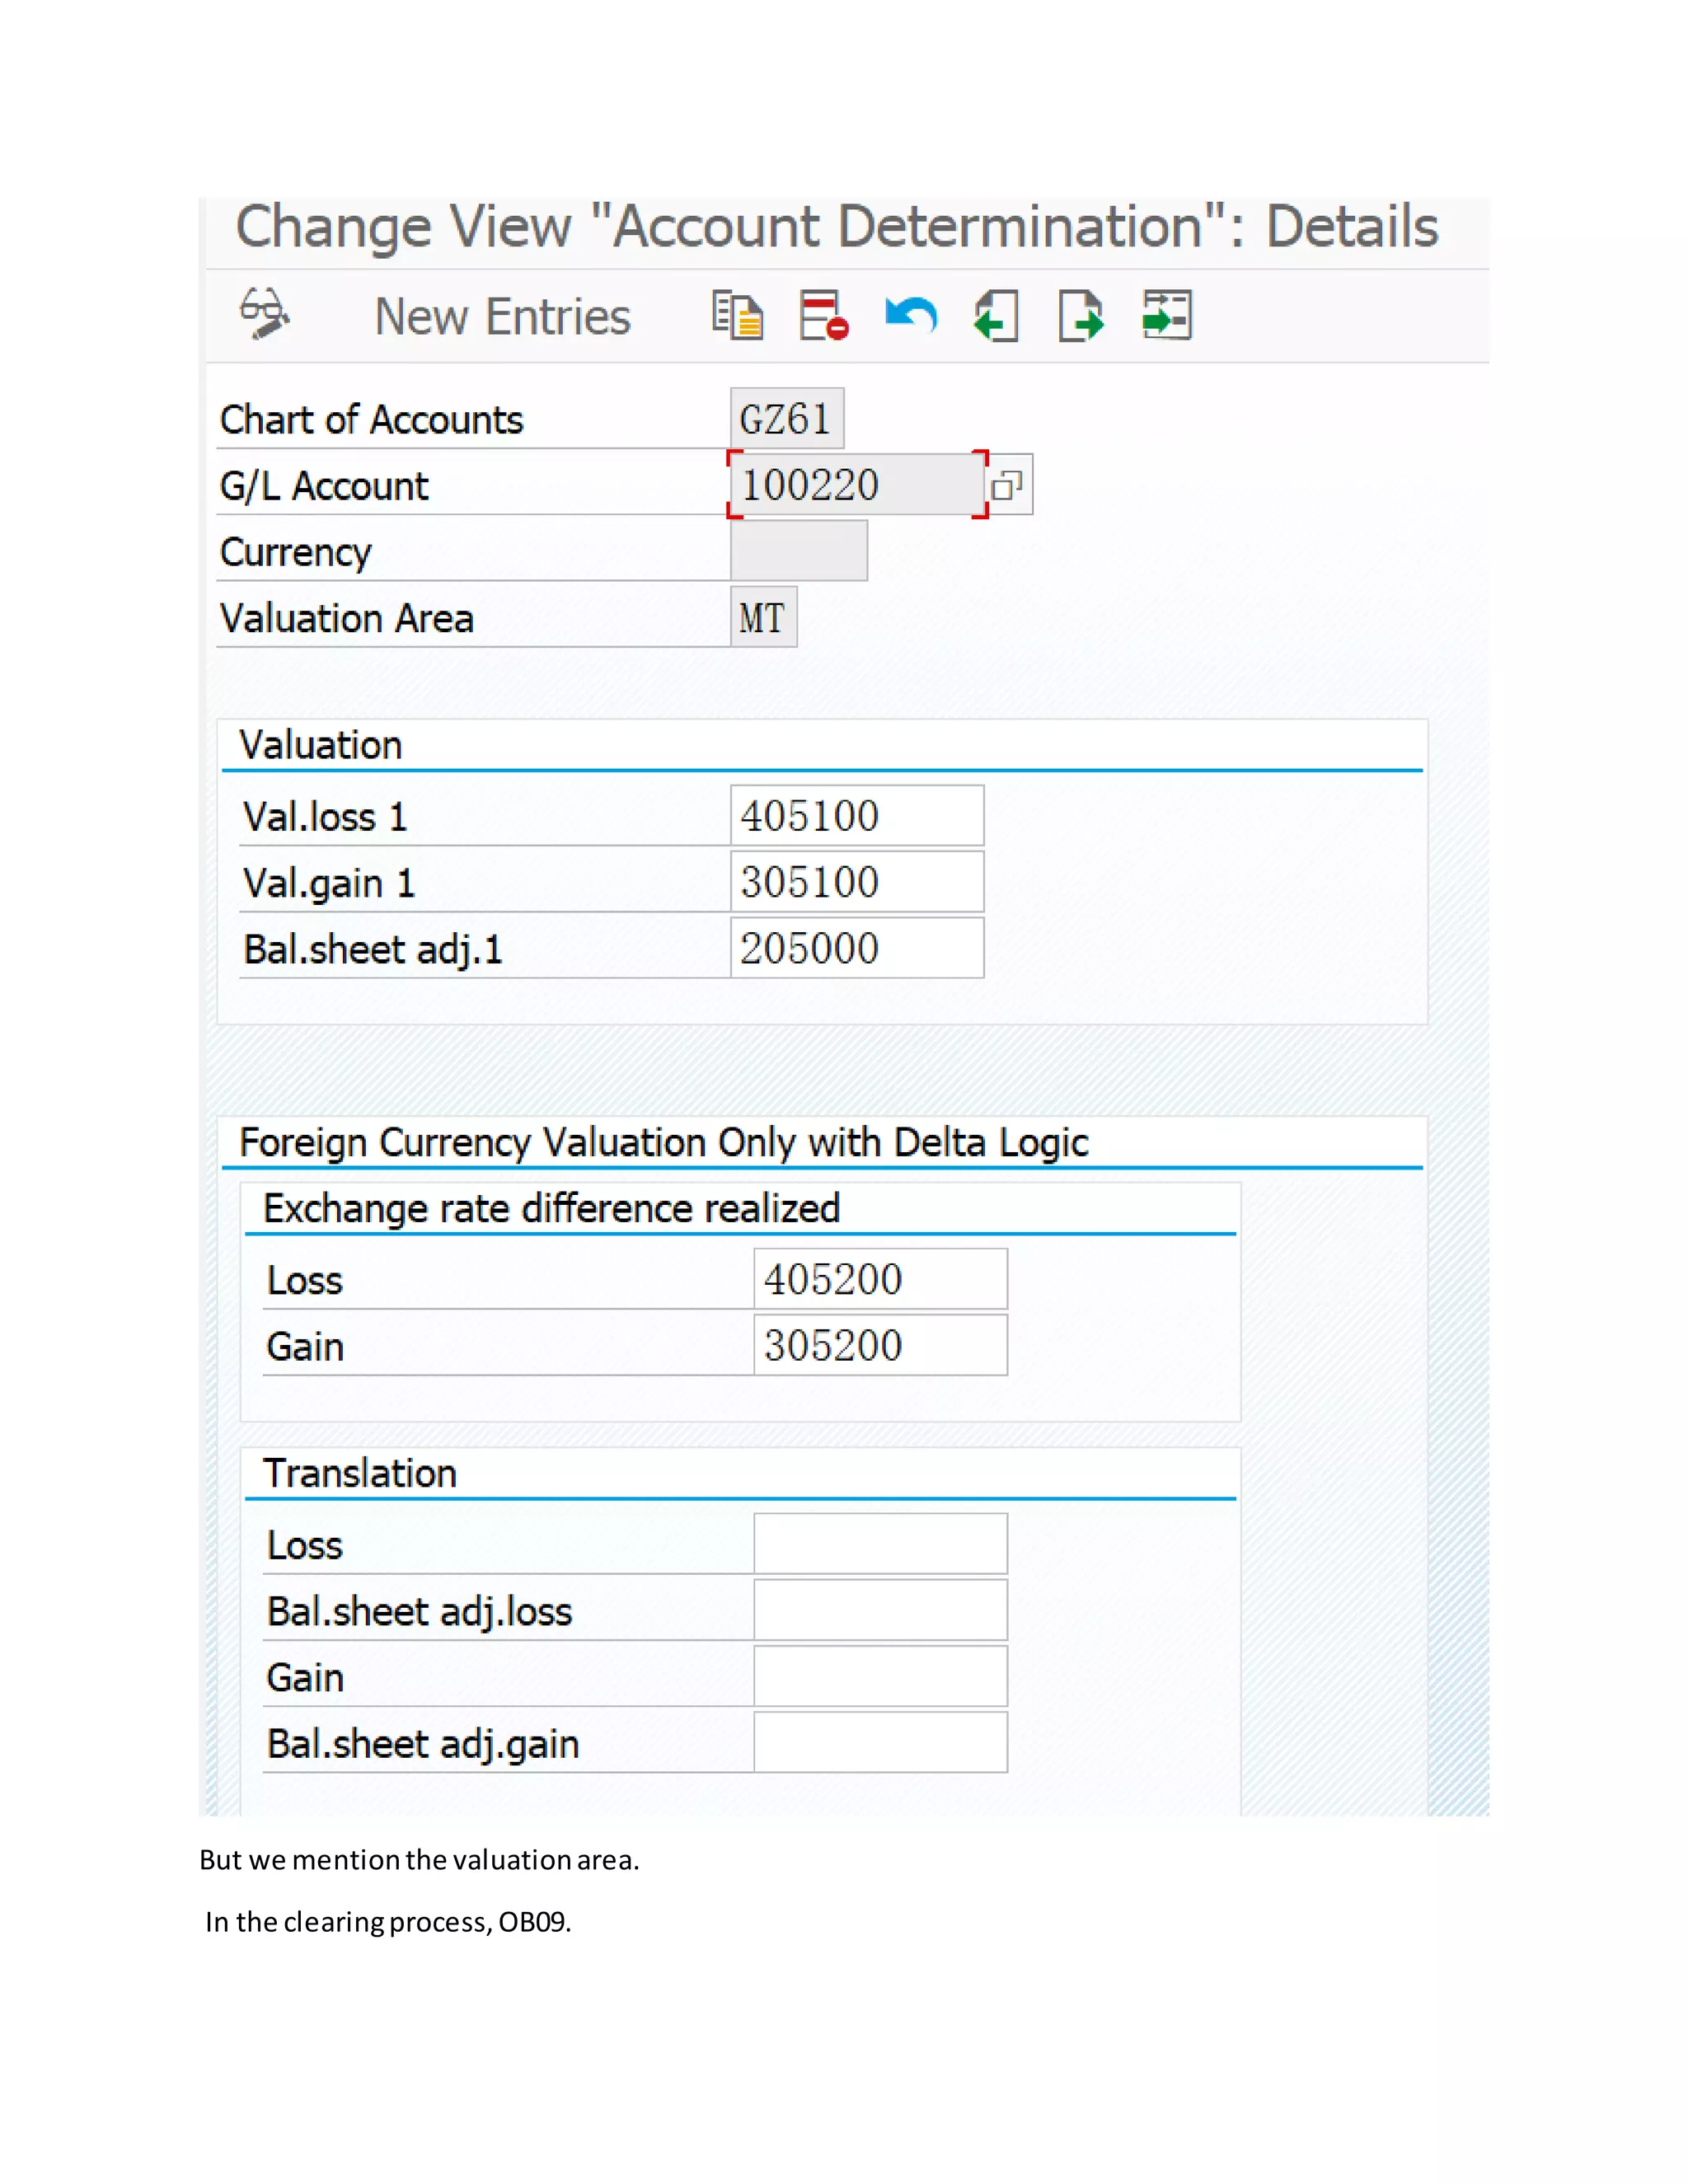The width and height of the screenshot is (1688, 2184).
Task: Click the Delete entry icon
Action: (824, 316)
